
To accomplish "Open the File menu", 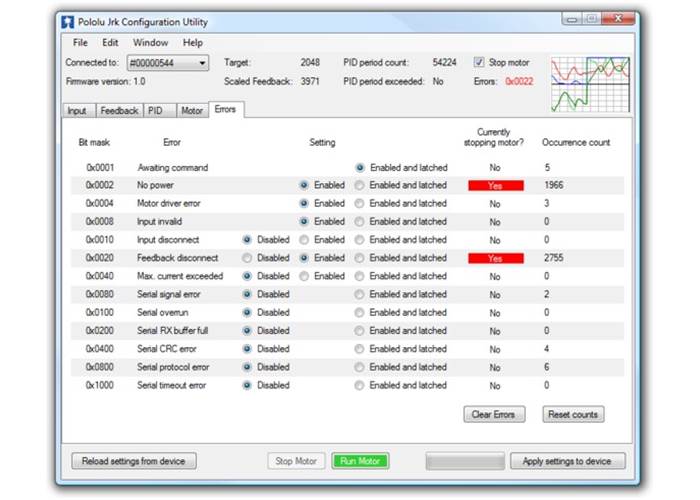I will point(80,43).
